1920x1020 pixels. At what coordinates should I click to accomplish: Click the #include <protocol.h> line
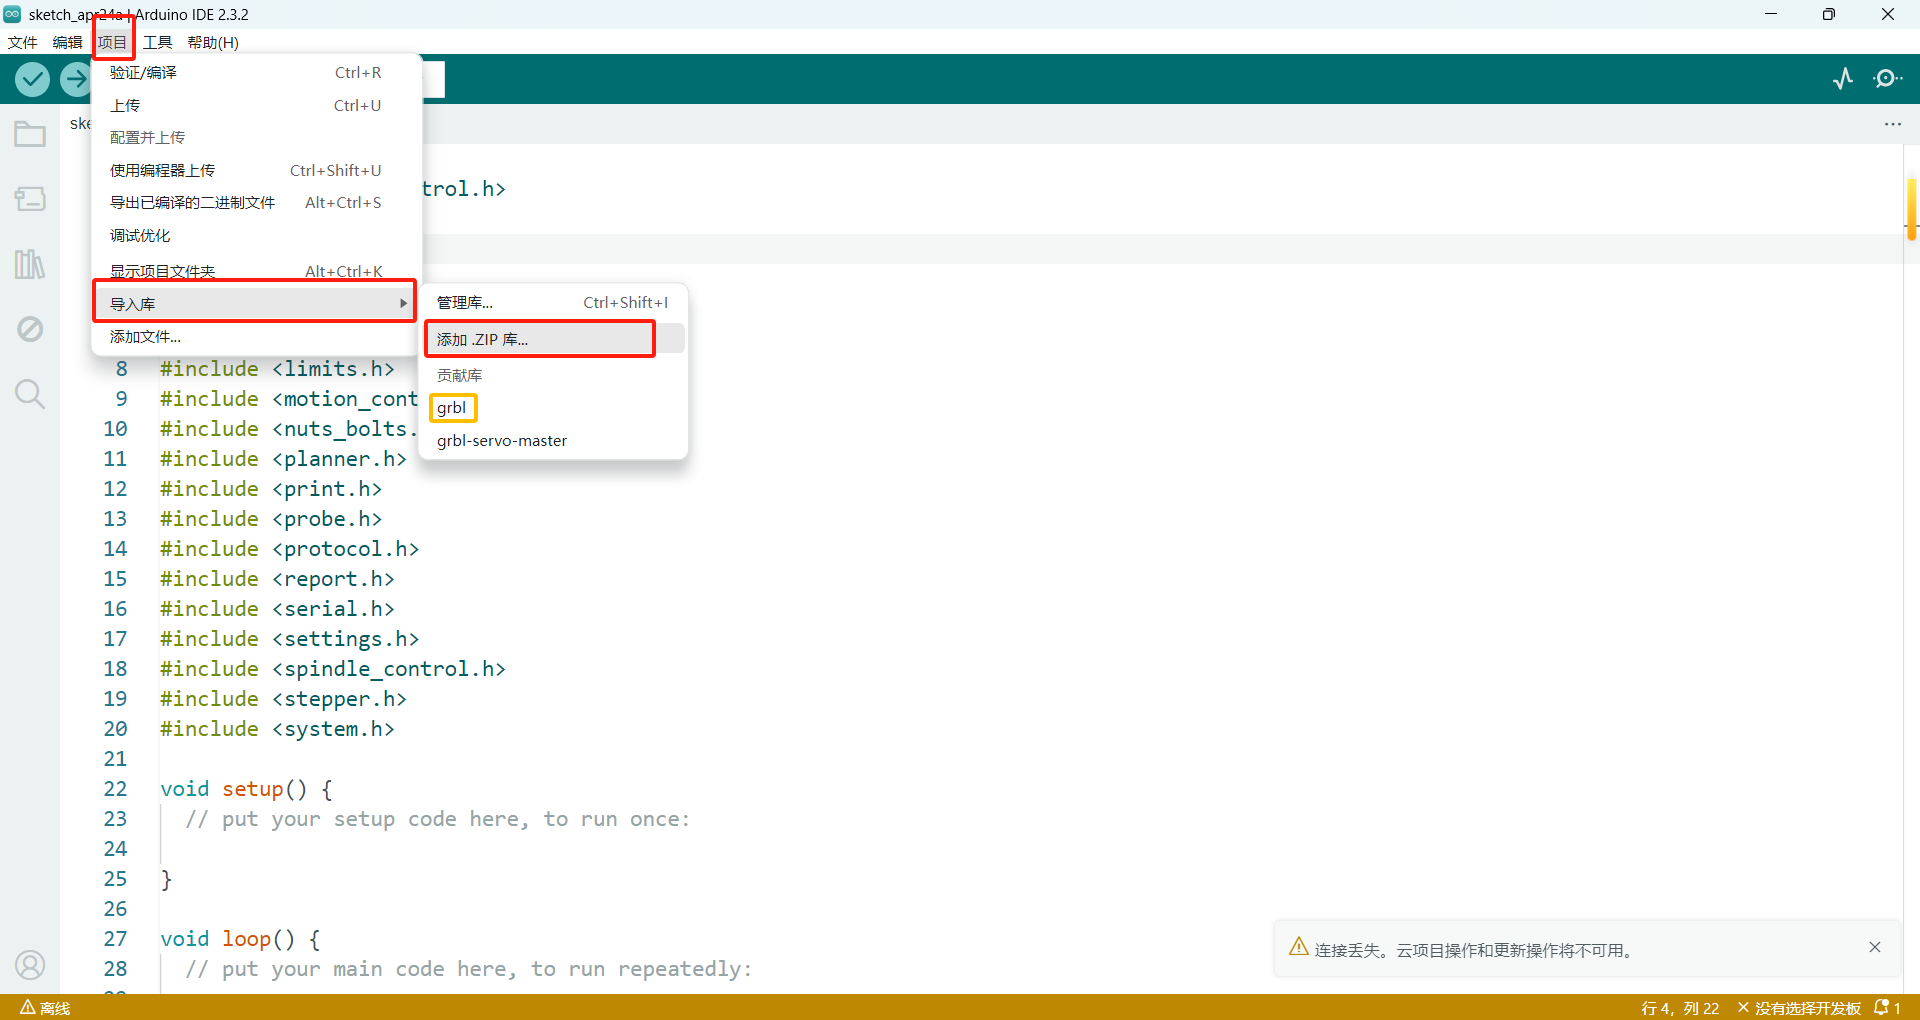289,549
